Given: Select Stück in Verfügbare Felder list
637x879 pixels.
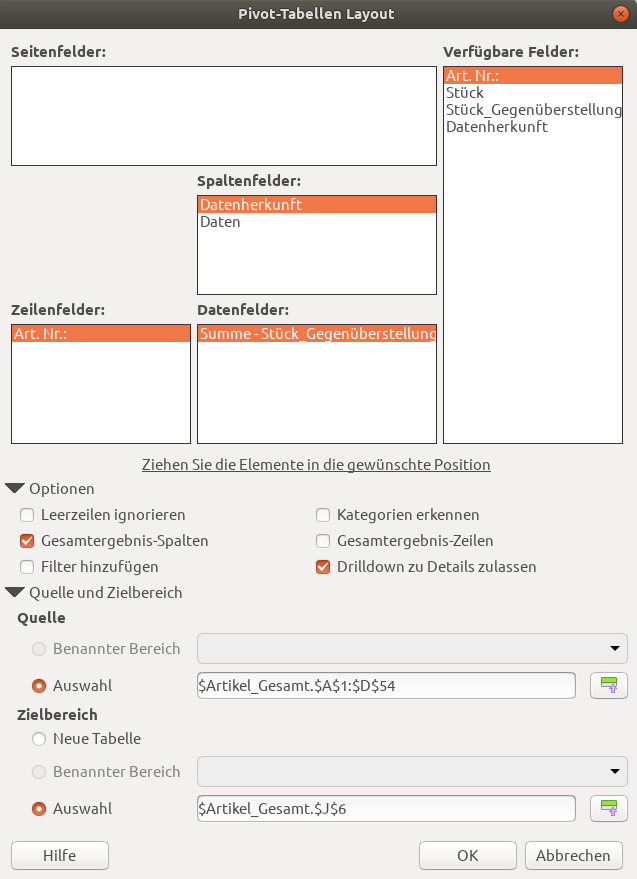Looking at the screenshot, I should [x=465, y=93].
